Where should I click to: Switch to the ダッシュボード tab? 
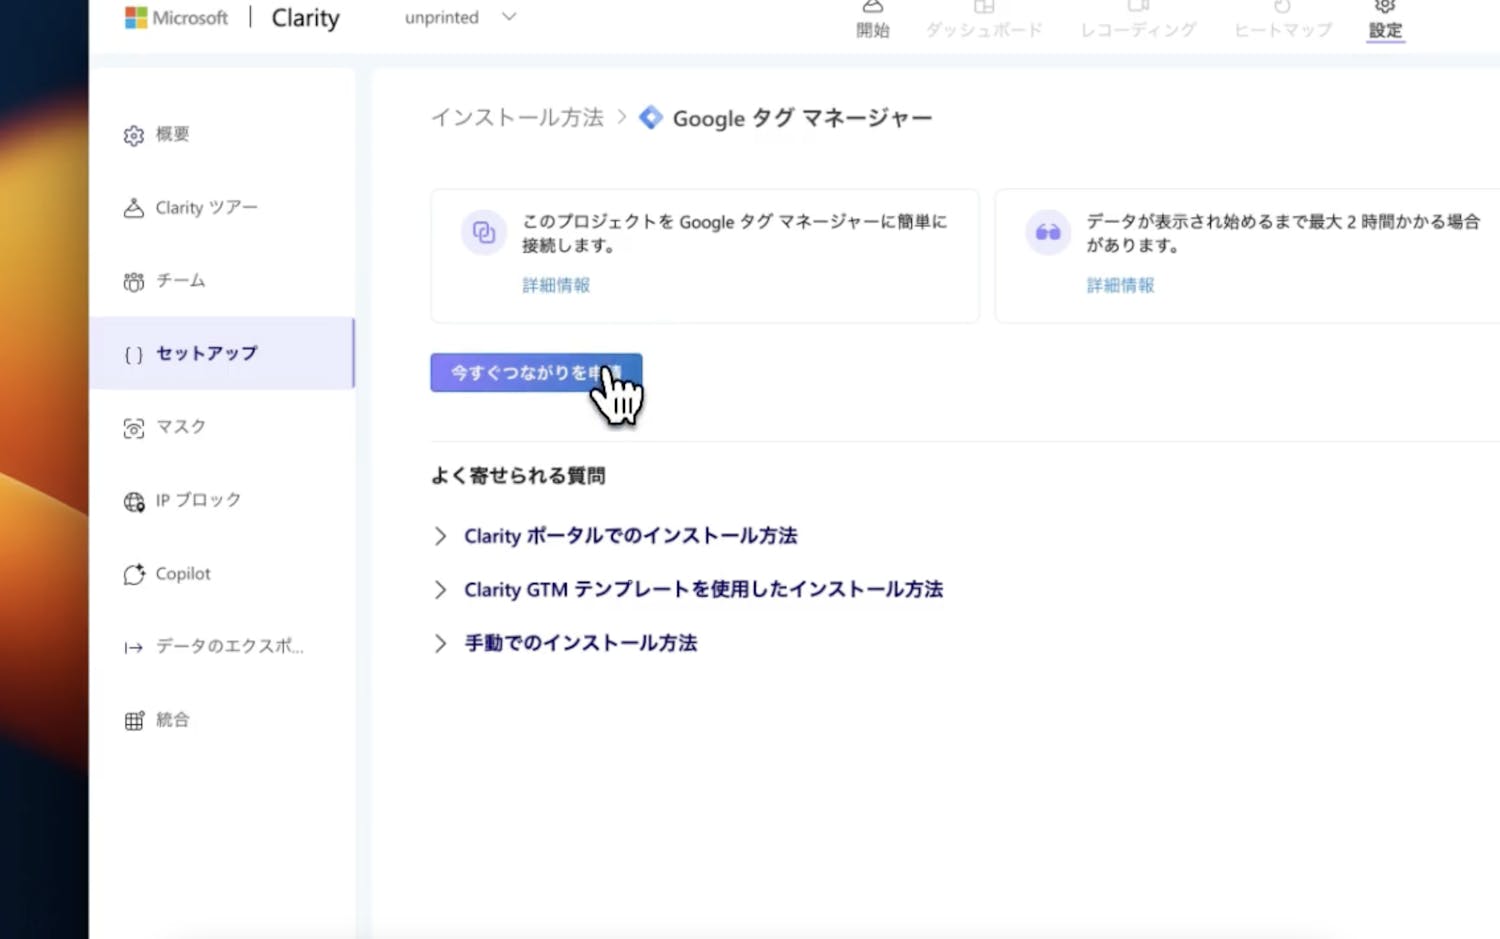(984, 22)
